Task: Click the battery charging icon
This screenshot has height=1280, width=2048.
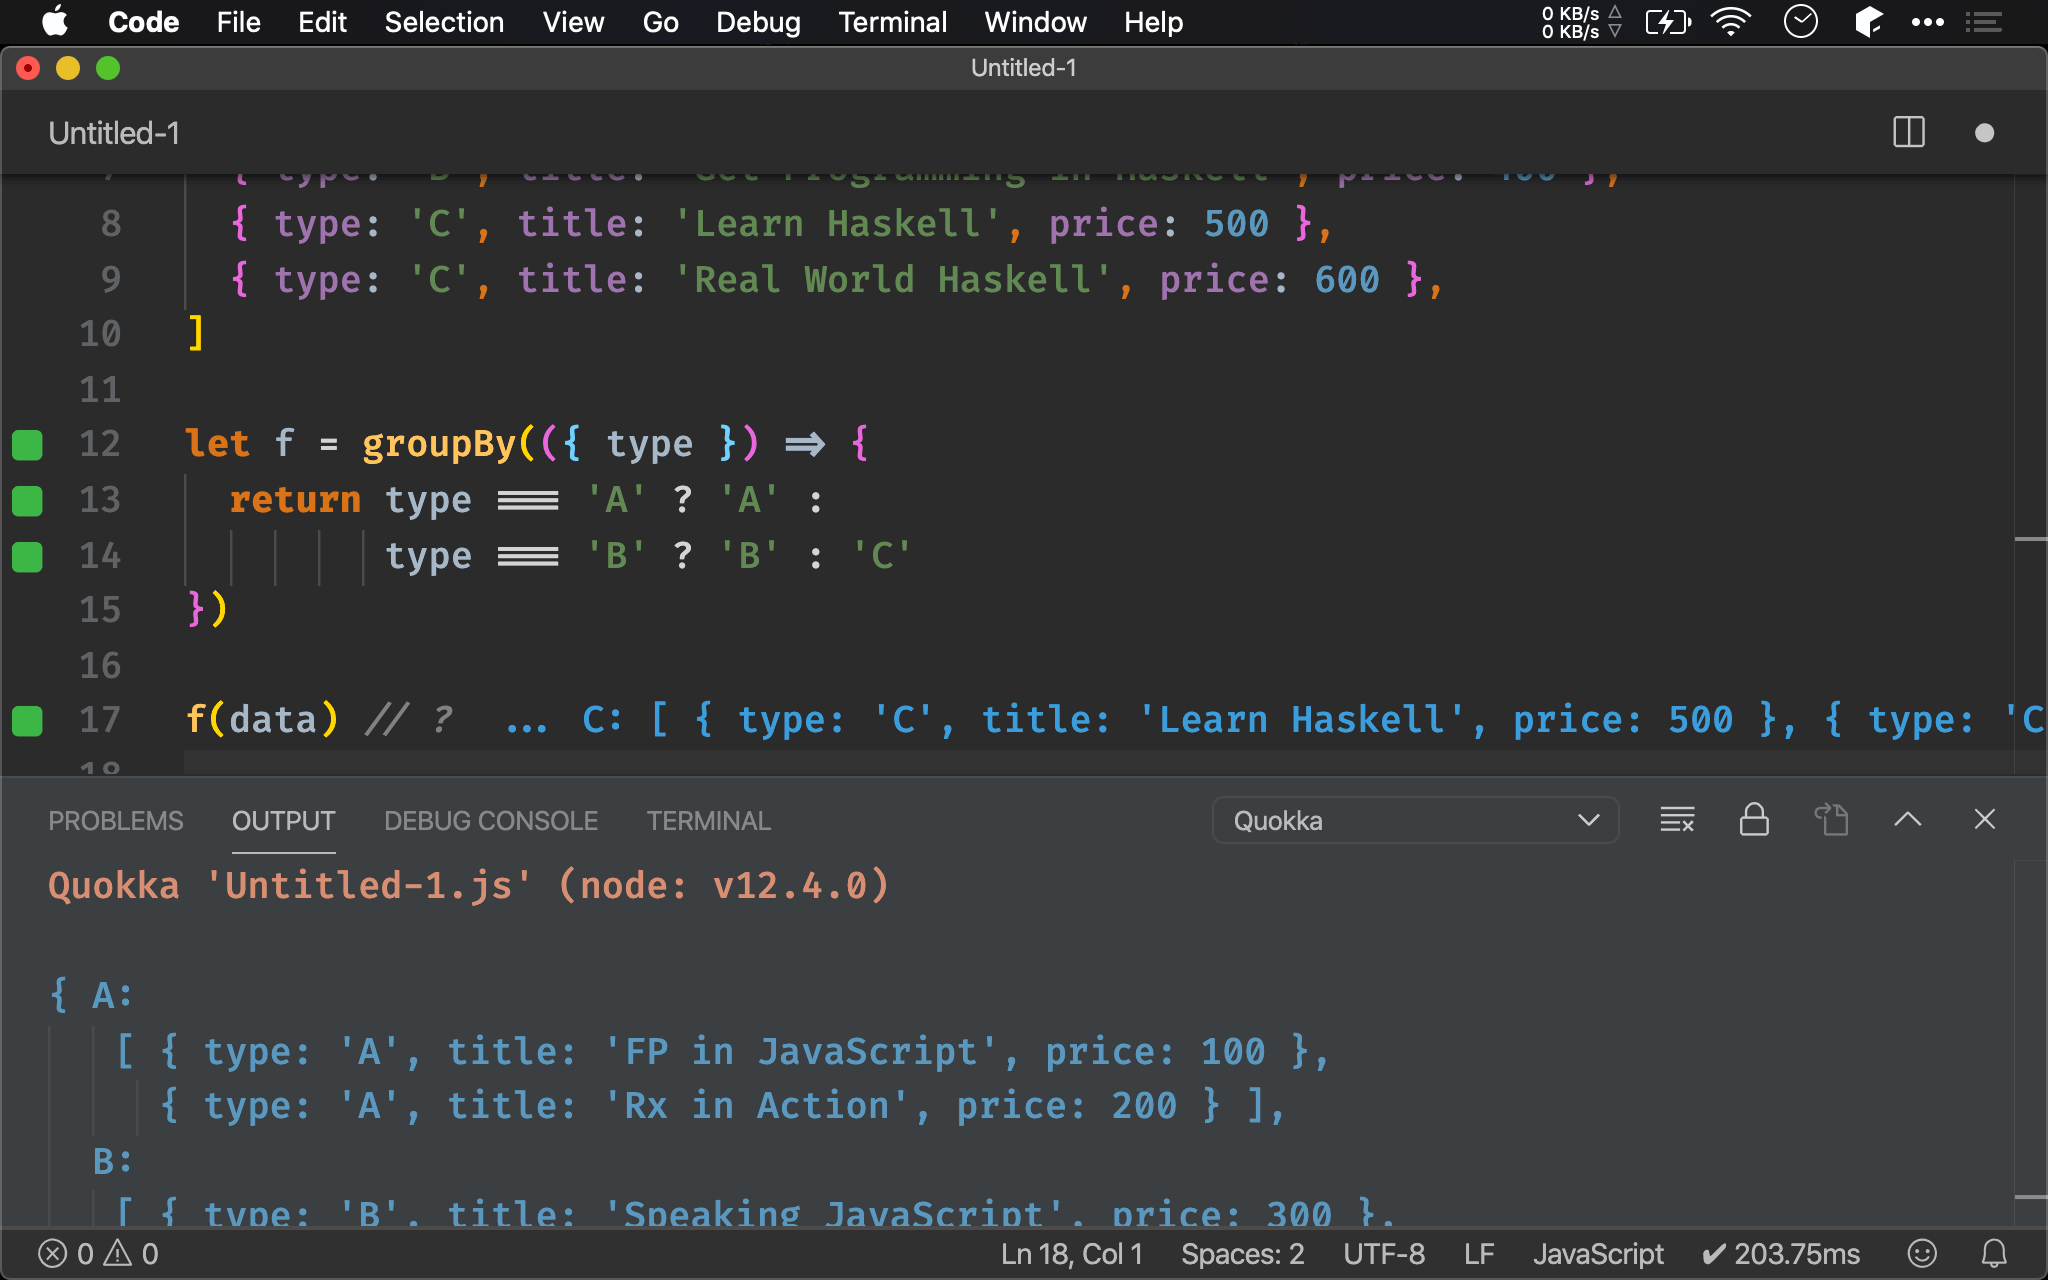Action: point(1668,22)
